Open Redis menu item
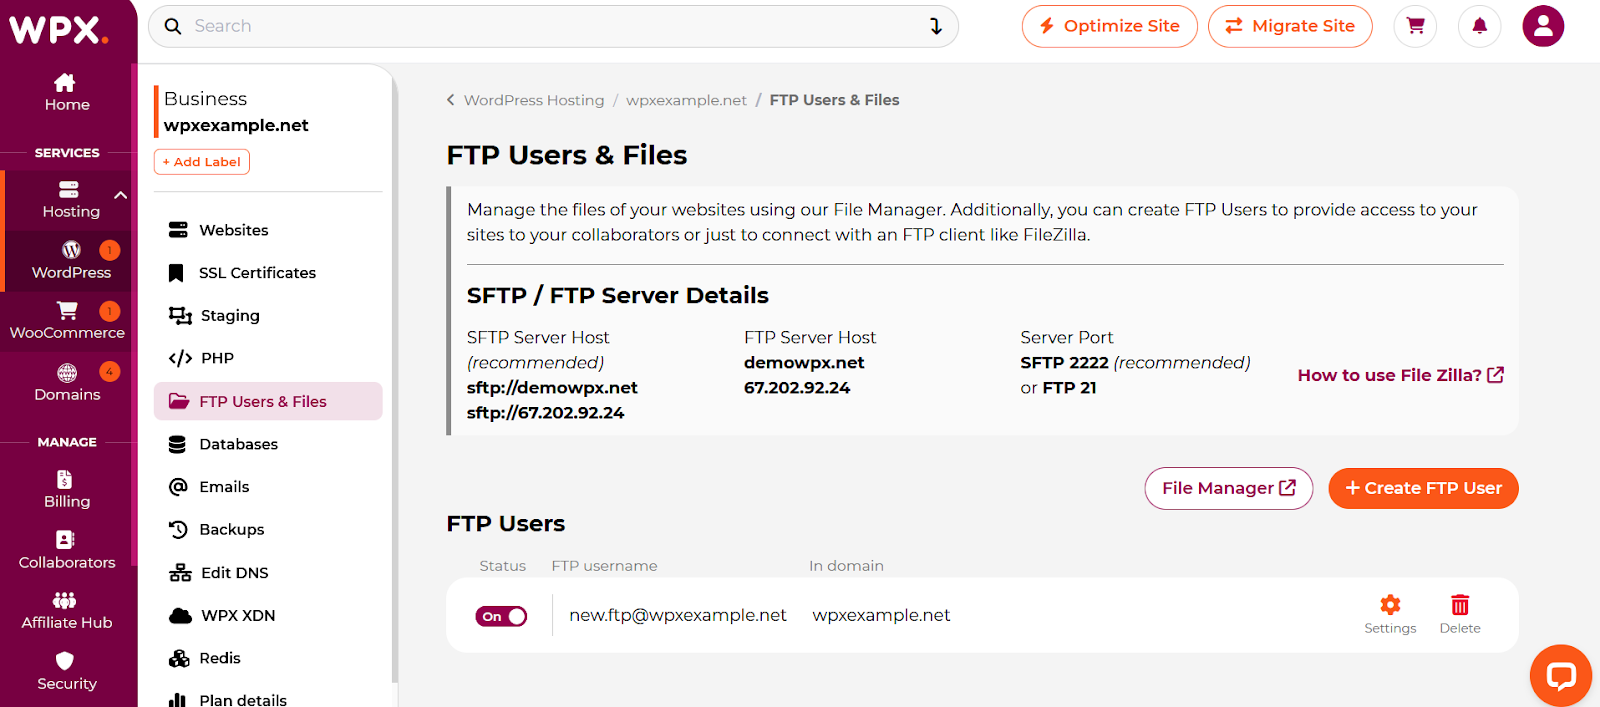The image size is (1600, 707). [x=268, y=658]
